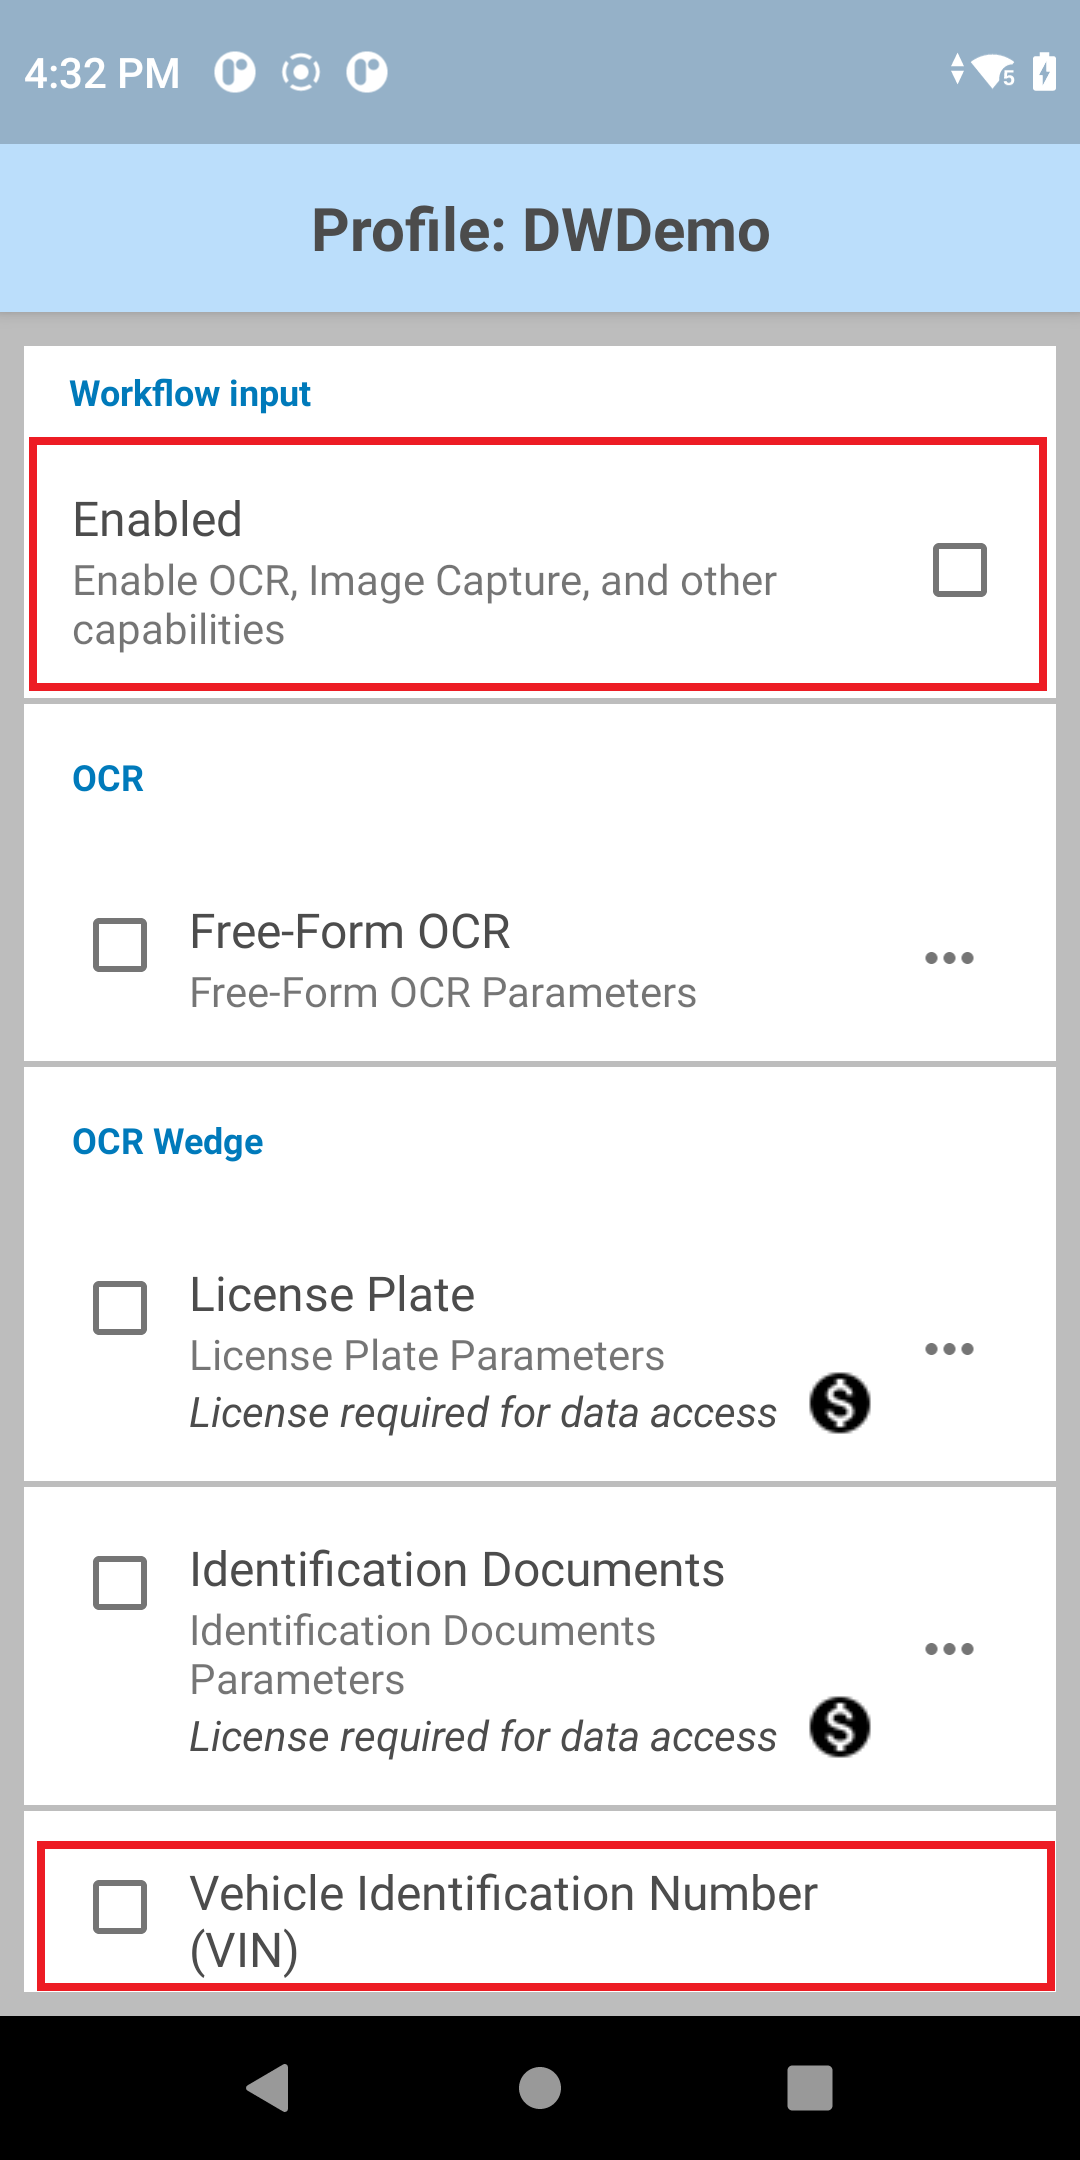Enable the Workflow input Enabled checkbox

(960, 570)
